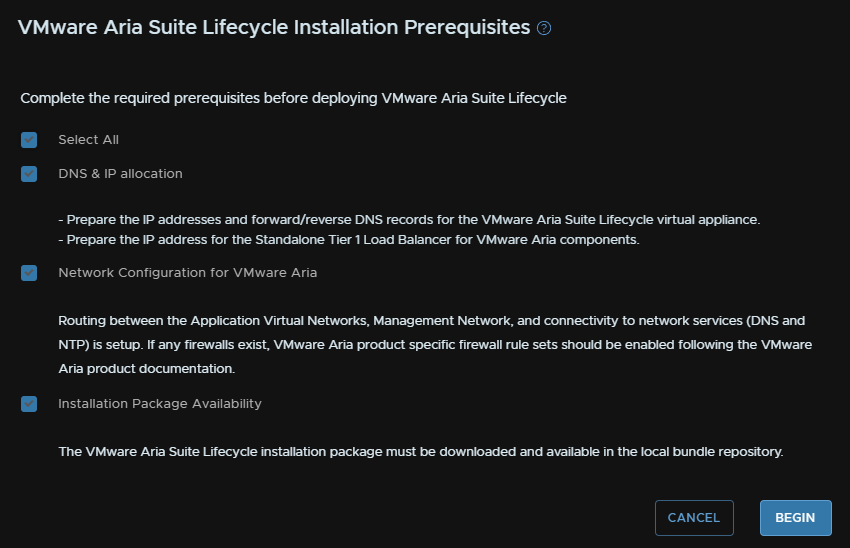Open the help icon beside the dialog title
850x548 pixels.
tap(544, 28)
